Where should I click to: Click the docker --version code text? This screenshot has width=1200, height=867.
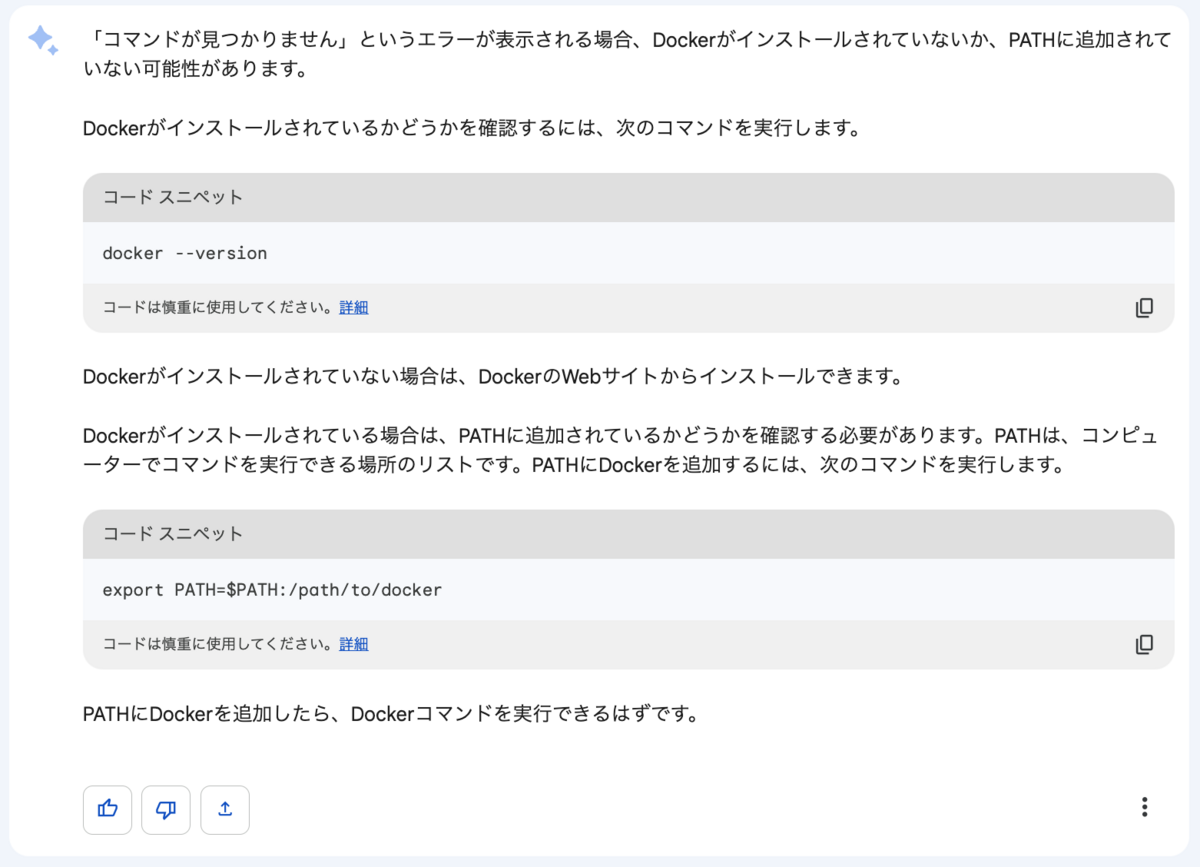(x=185, y=253)
